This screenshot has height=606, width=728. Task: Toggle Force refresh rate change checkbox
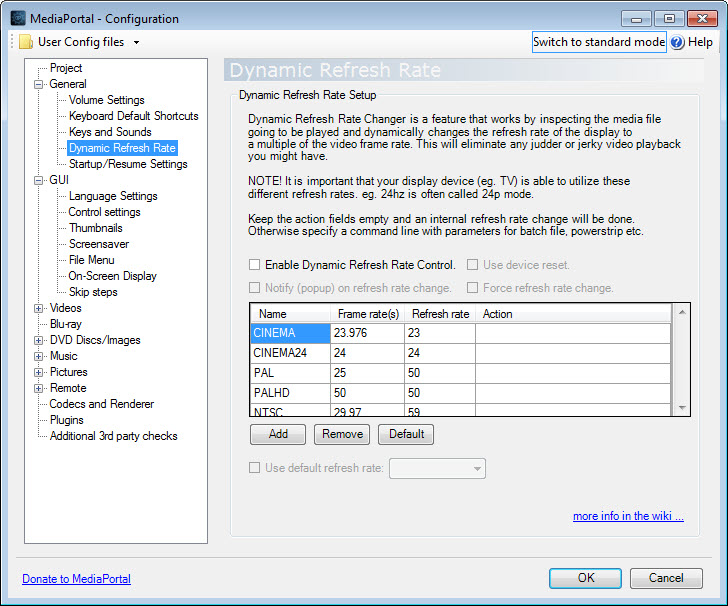coord(472,288)
